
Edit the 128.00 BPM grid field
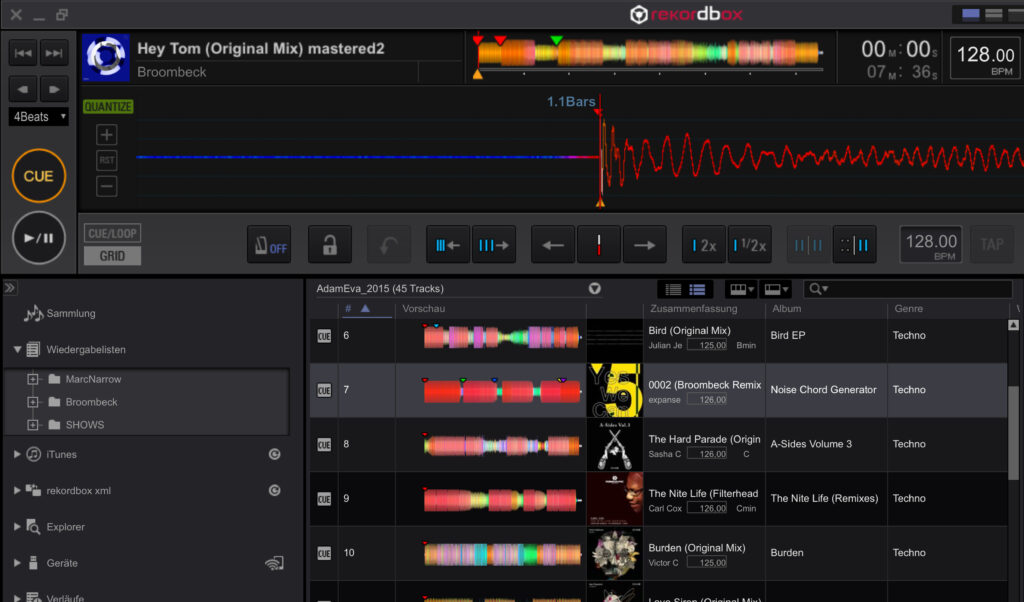[931, 245]
